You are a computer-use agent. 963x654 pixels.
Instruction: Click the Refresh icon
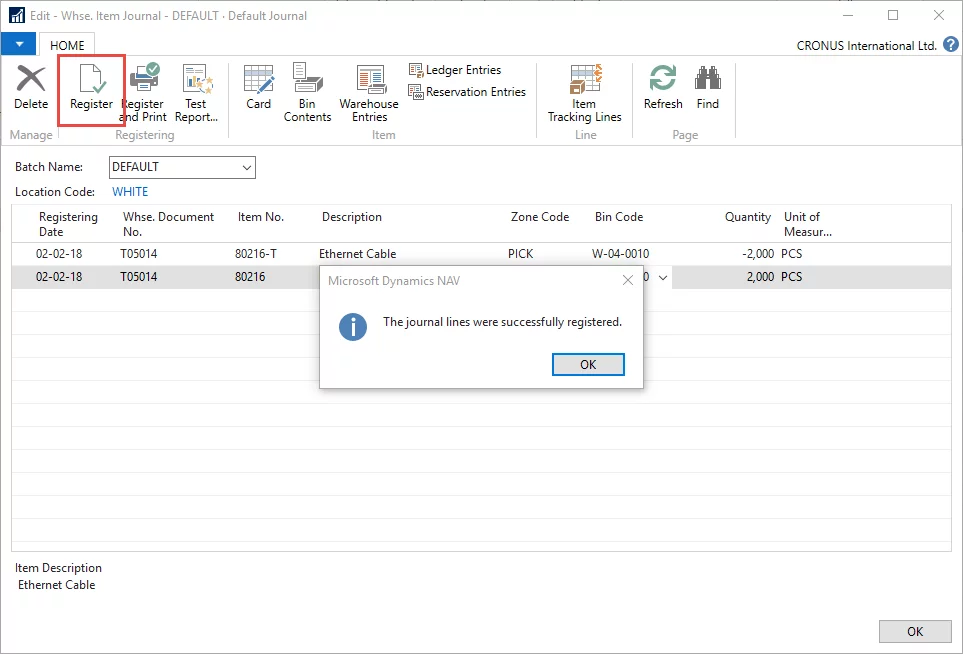click(662, 88)
